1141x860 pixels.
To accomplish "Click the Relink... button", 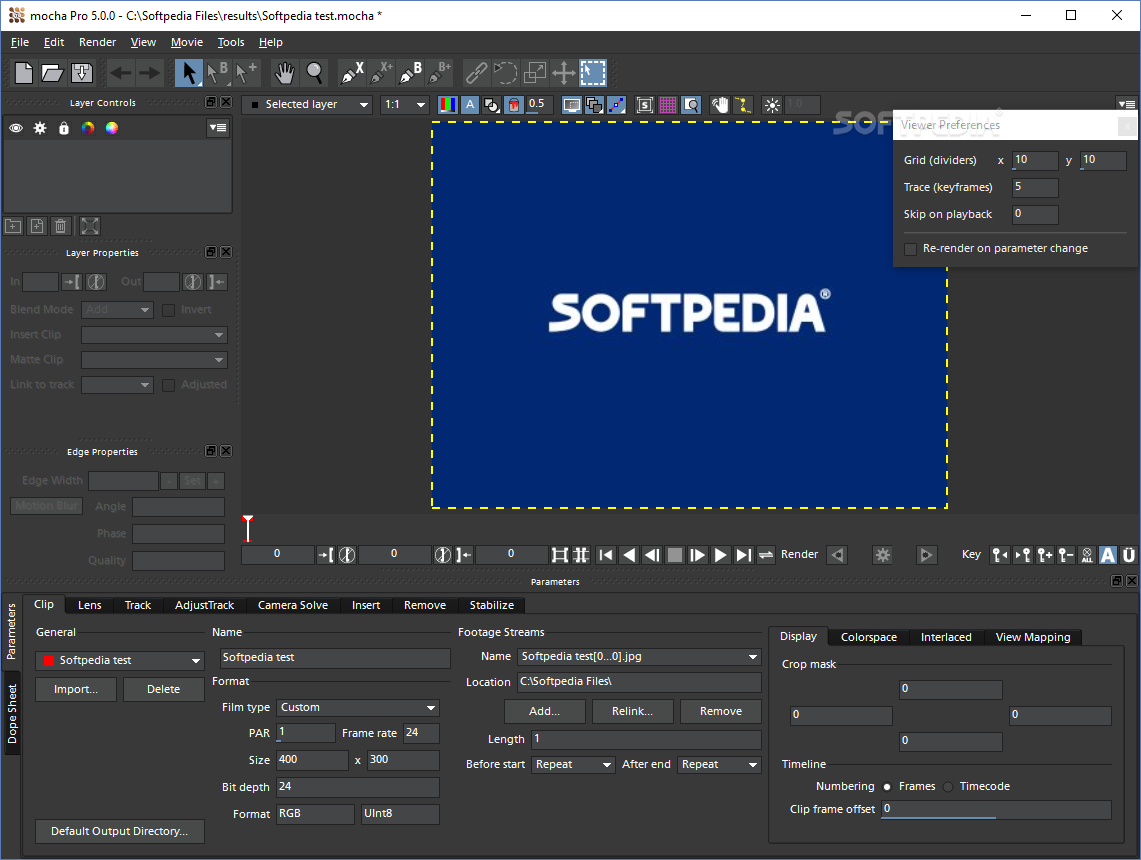I will (632, 712).
